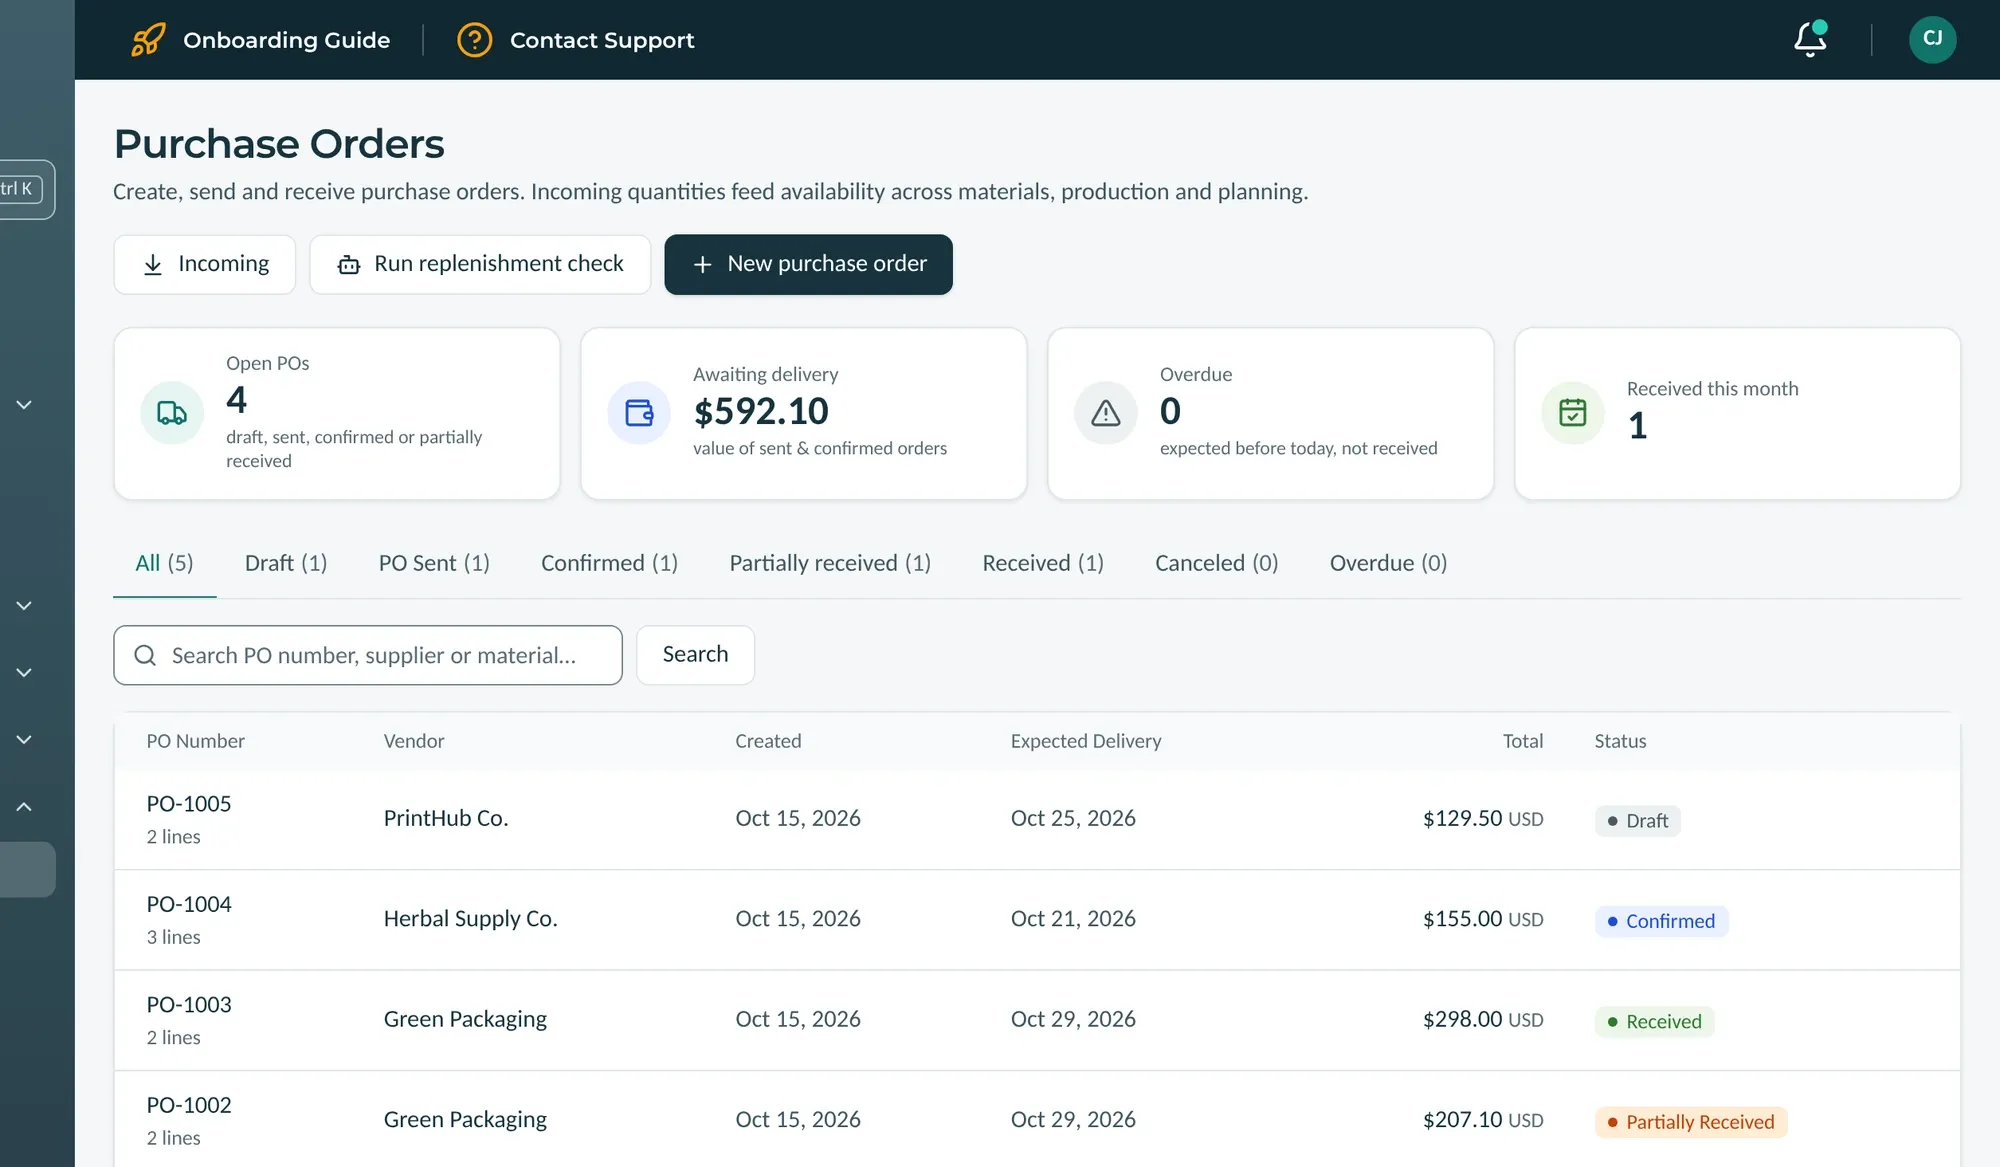2000x1167 pixels.
Task: Open the Confirmed (1) tab
Action: coord(609,563)
